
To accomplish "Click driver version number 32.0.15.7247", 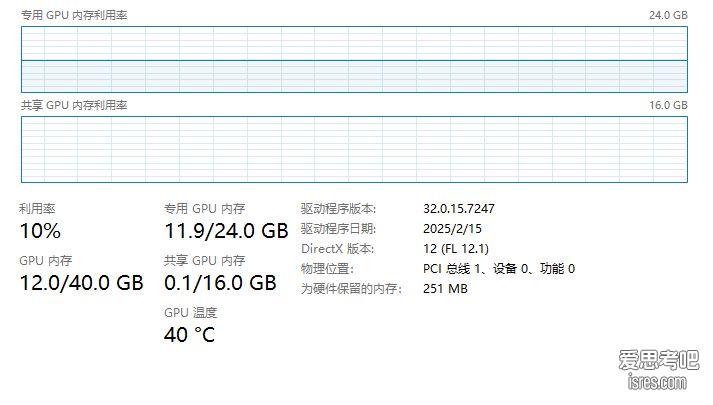I will [459, 209].
